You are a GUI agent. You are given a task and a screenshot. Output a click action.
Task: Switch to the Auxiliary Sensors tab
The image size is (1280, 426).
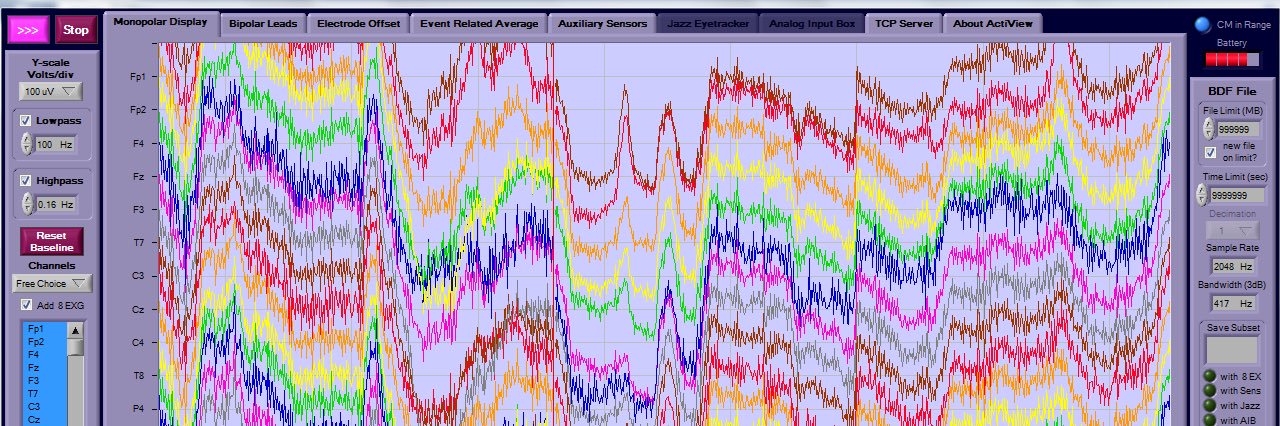[602, 23]
